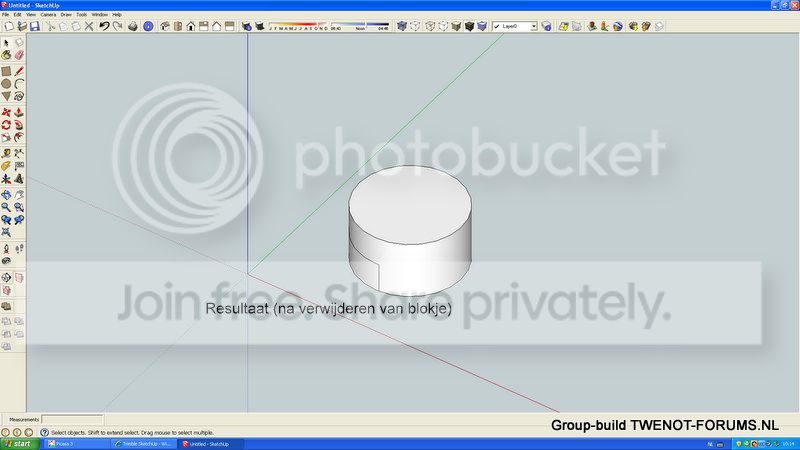Click the Print icon in toolbar
Screen dimensions: 800x450
pos(133,26)
